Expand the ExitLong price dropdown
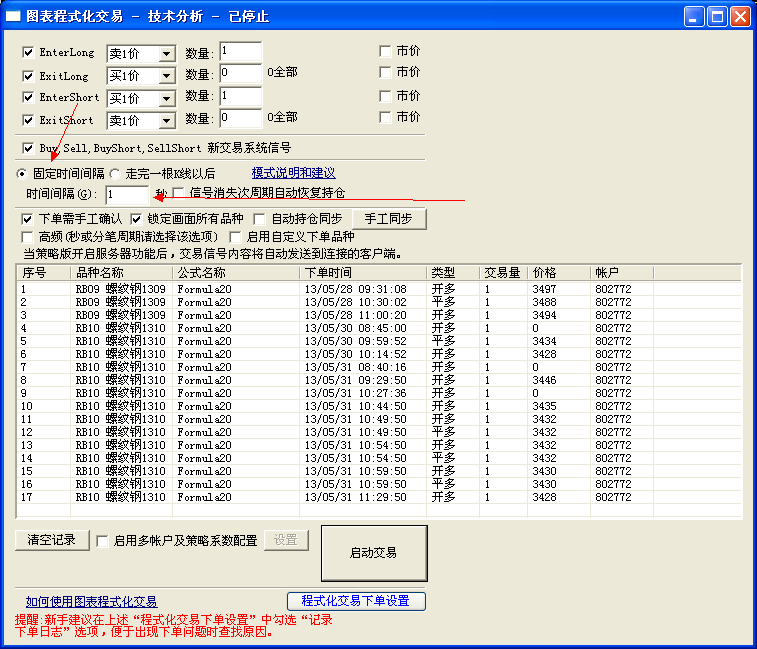757x649 pixels. (x=167, y=77)
